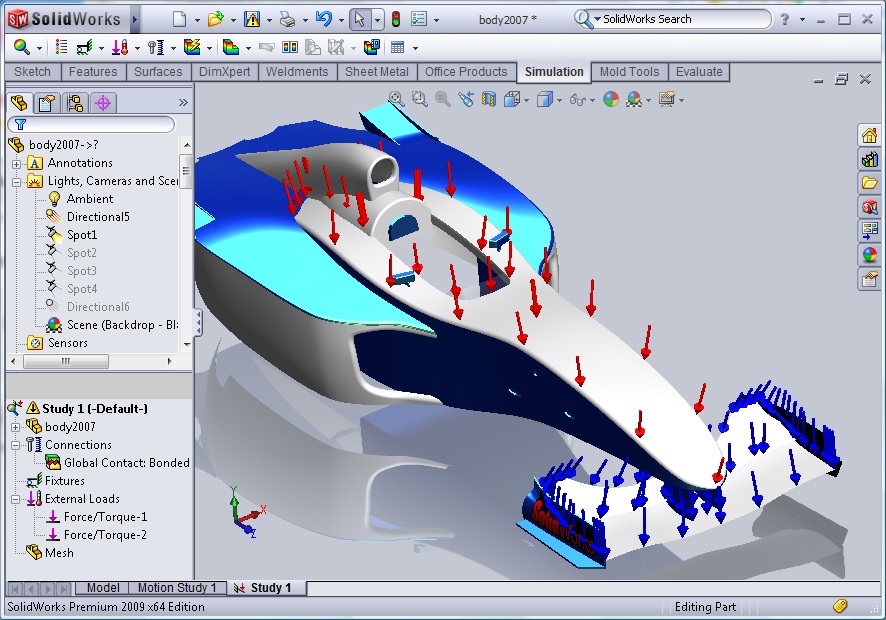Screen dimensions: 886x620
Task: Click the Apply Material list icon
Action: 61,47
